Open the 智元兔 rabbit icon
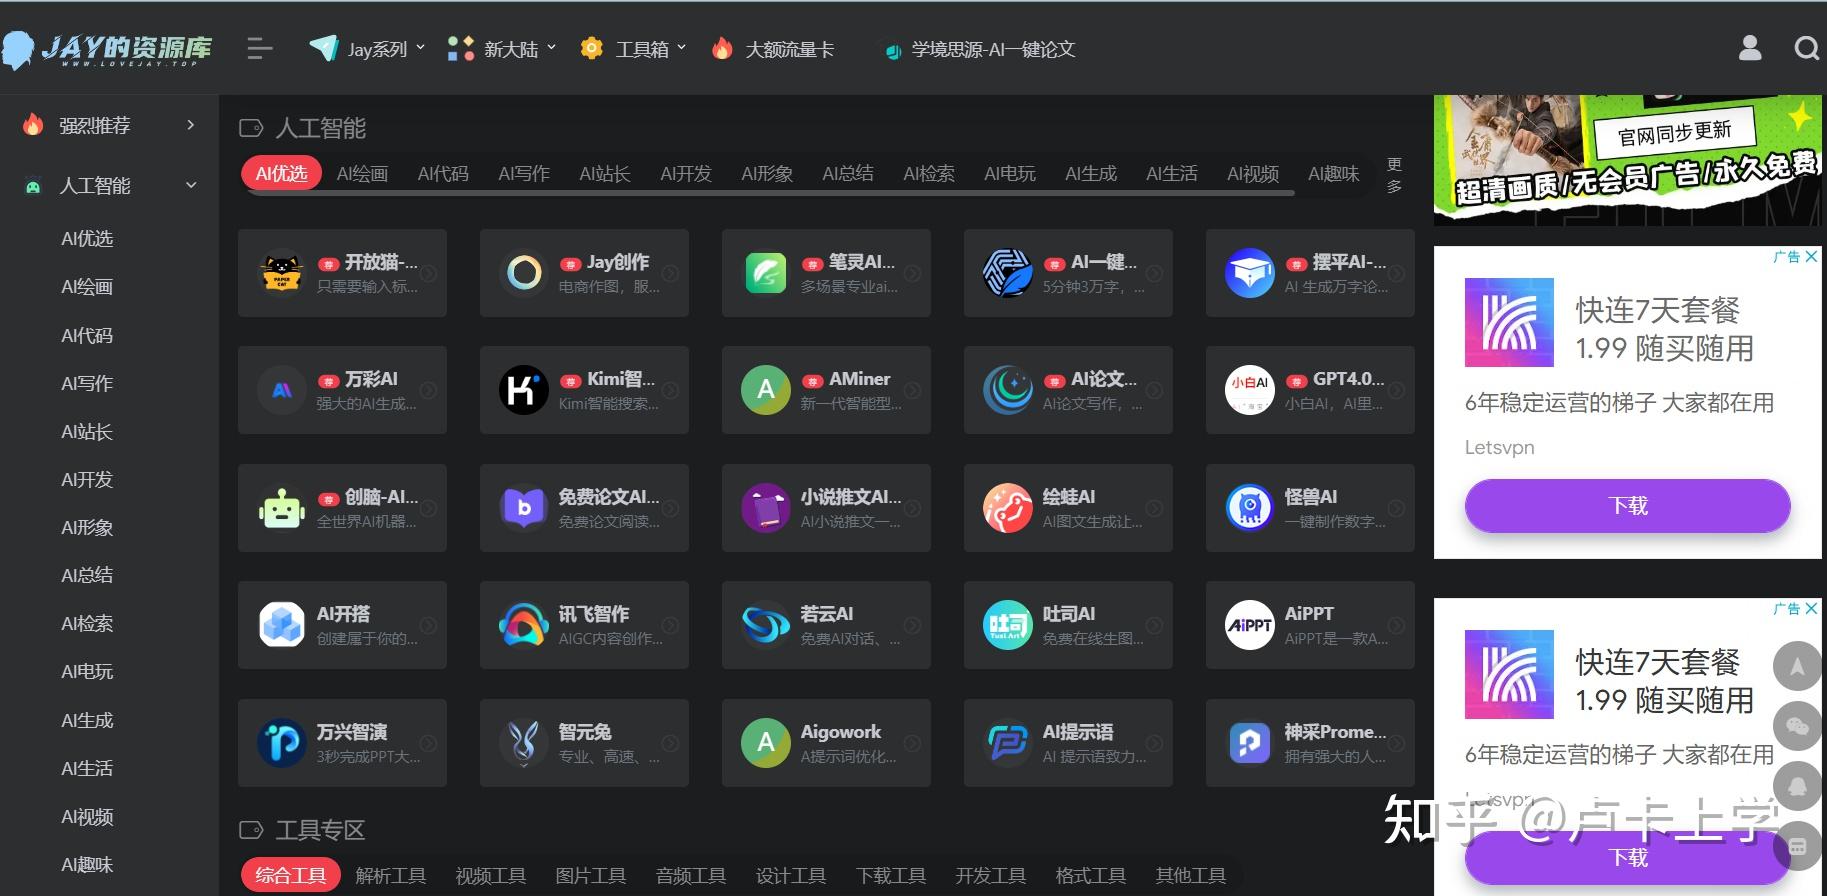 point(524,743)
